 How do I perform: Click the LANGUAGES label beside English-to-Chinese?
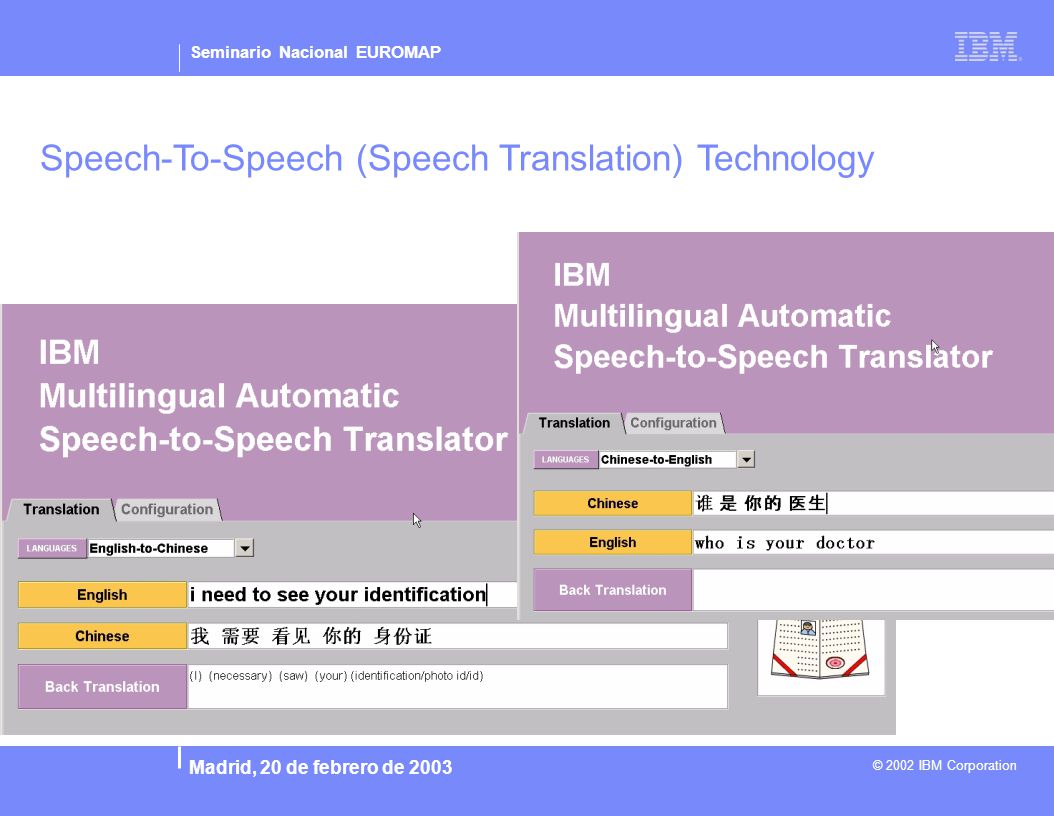click(52, 548)
